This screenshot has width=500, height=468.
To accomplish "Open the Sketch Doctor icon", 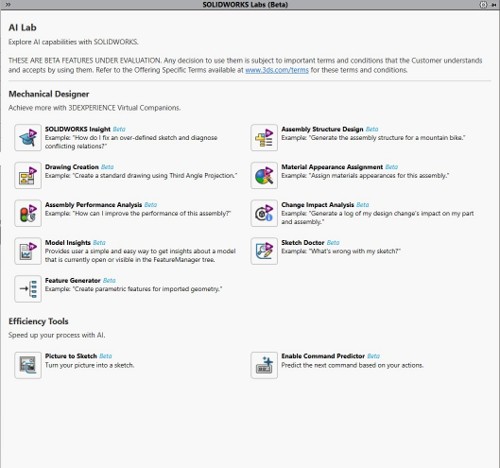I will pos(264,251).
